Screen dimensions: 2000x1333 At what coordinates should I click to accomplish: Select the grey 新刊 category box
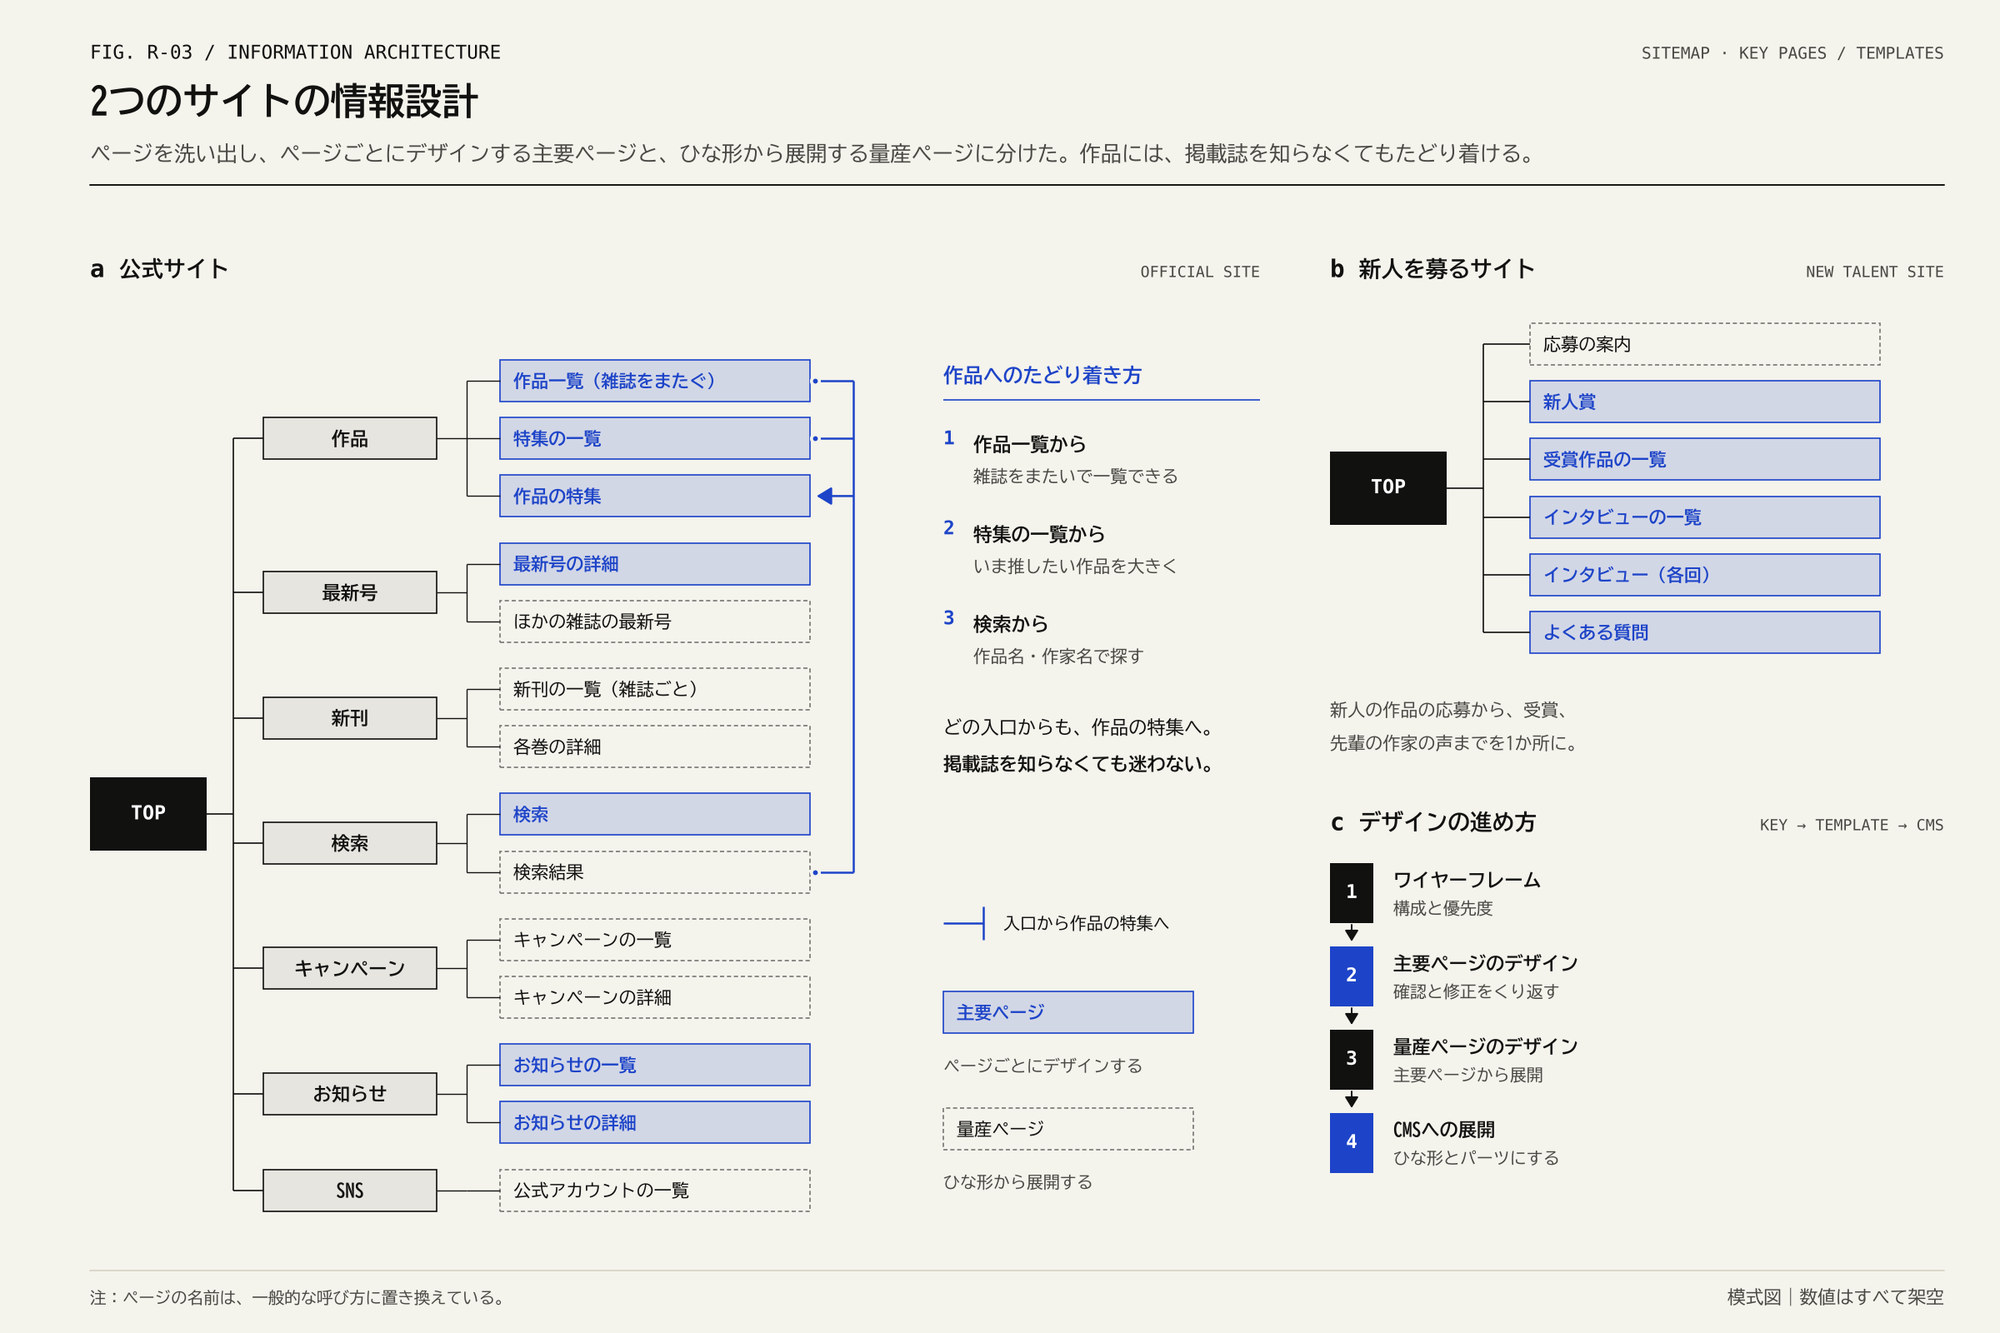pos(350,718)
